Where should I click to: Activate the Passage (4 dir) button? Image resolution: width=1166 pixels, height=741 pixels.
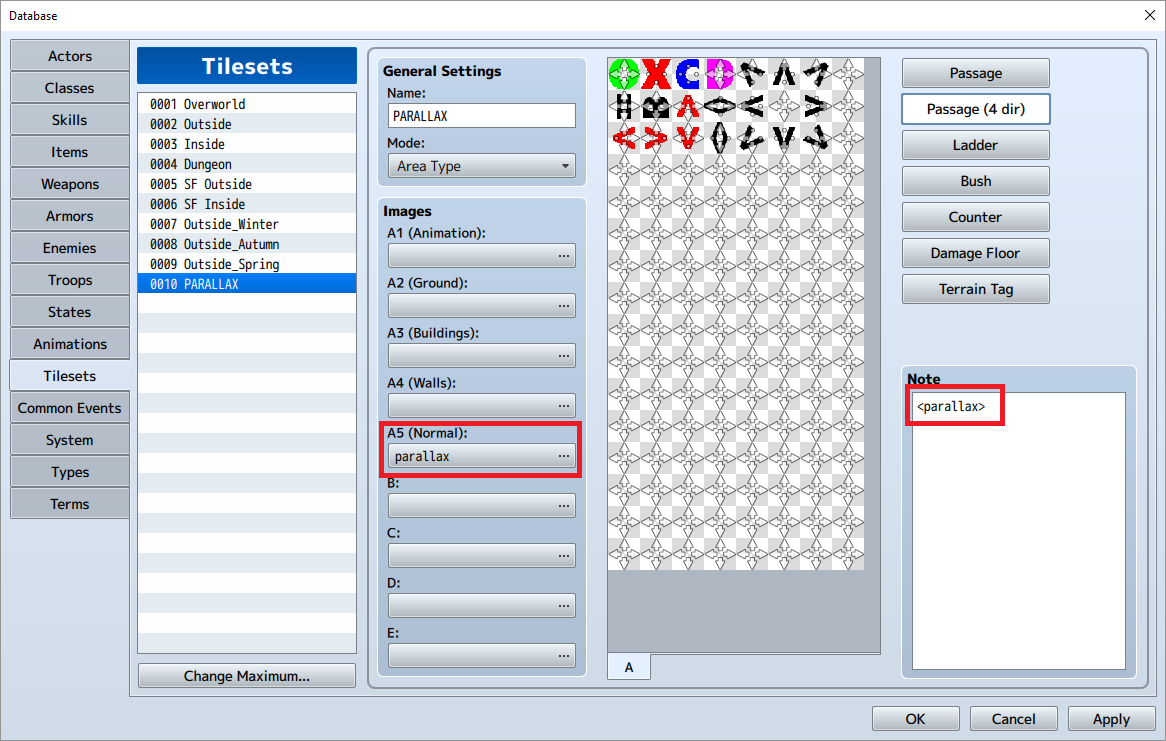976,109
